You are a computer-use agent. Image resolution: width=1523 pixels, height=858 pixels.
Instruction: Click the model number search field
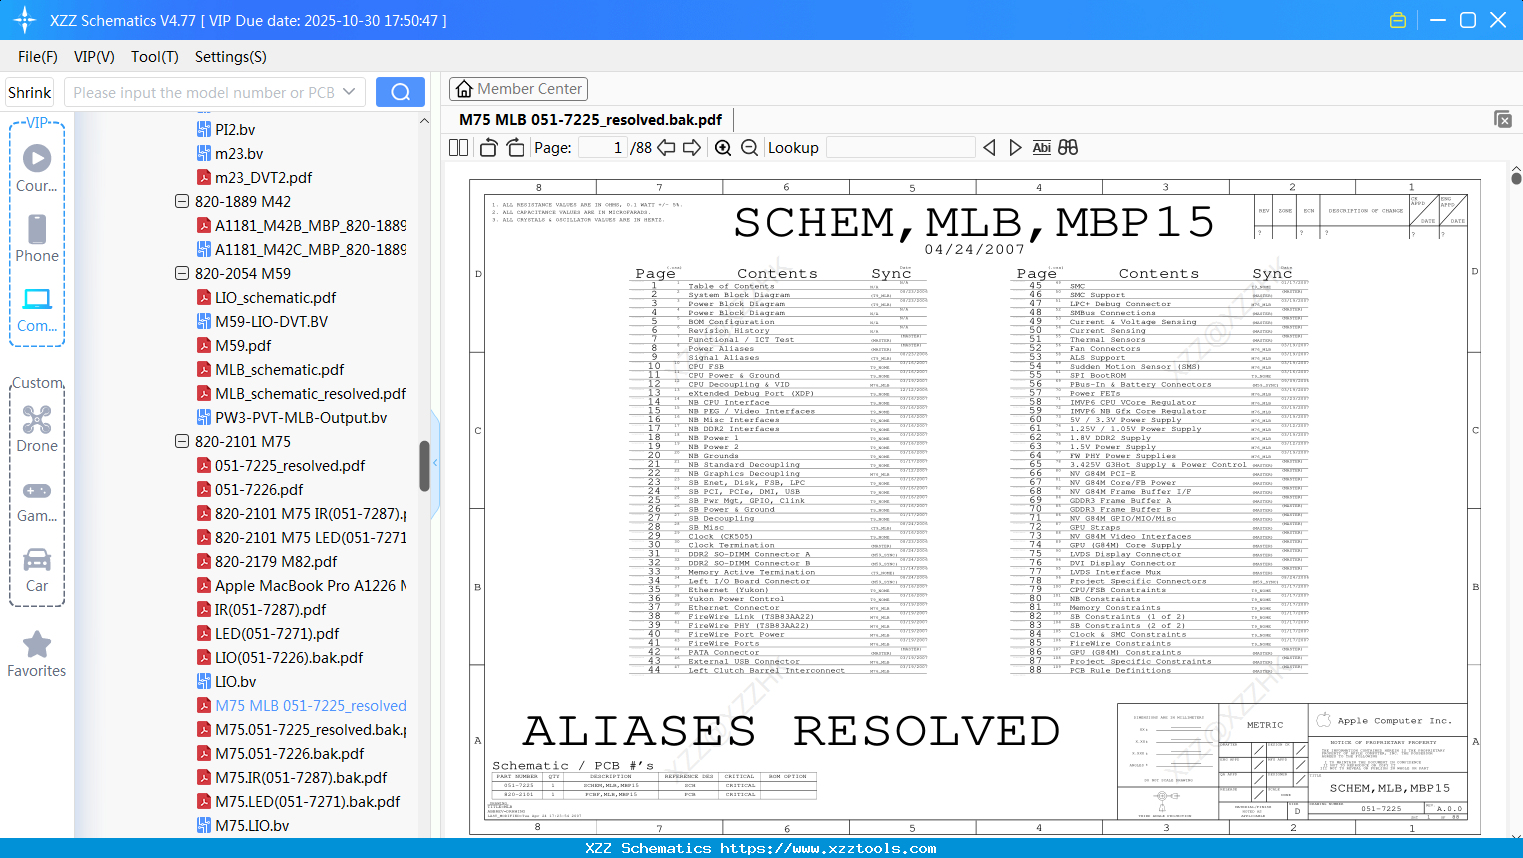click(205, 92)
